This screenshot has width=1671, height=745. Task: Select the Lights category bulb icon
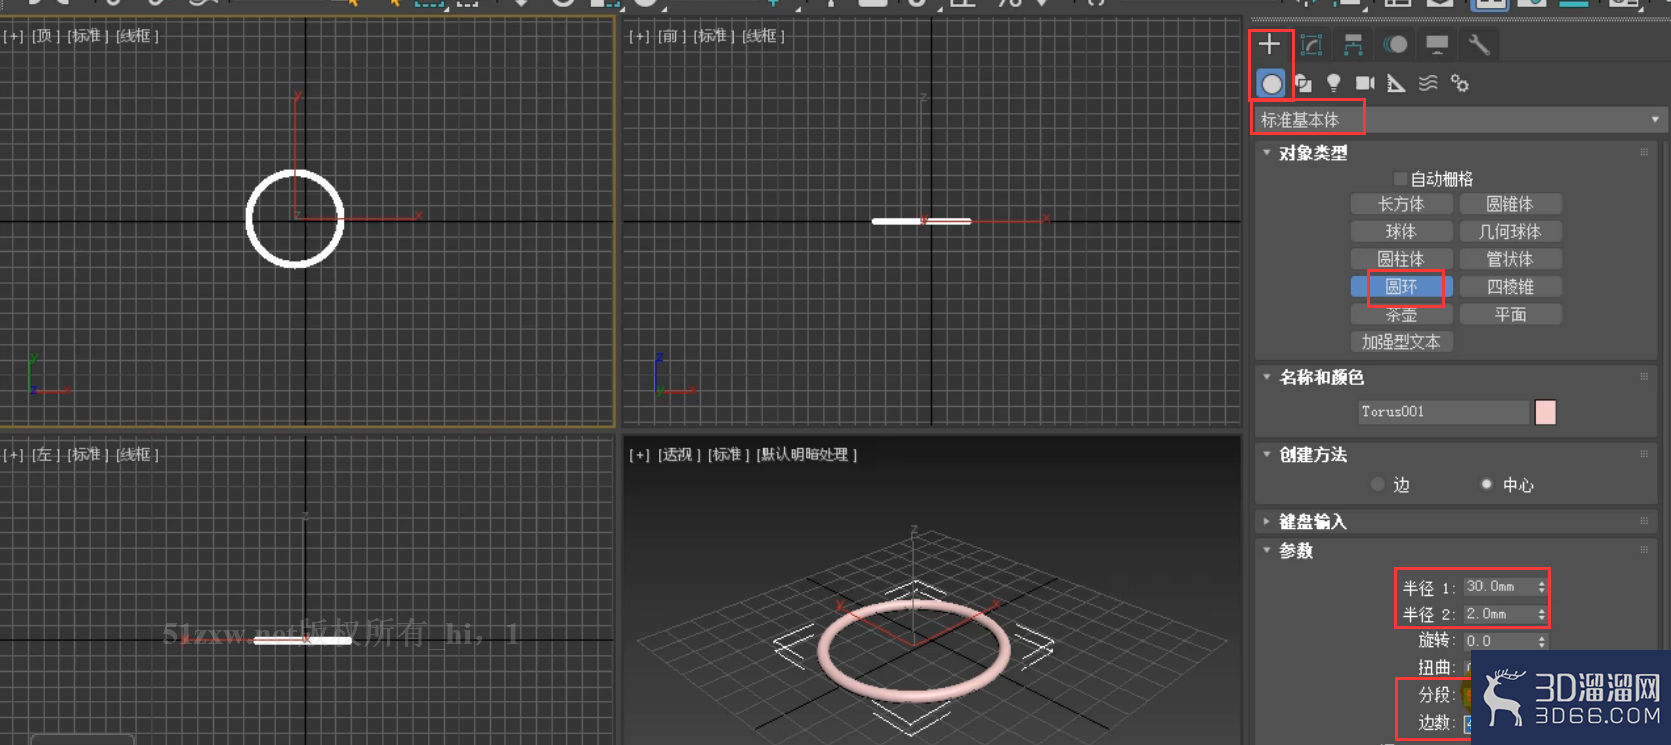click(x=1333, y=83)
